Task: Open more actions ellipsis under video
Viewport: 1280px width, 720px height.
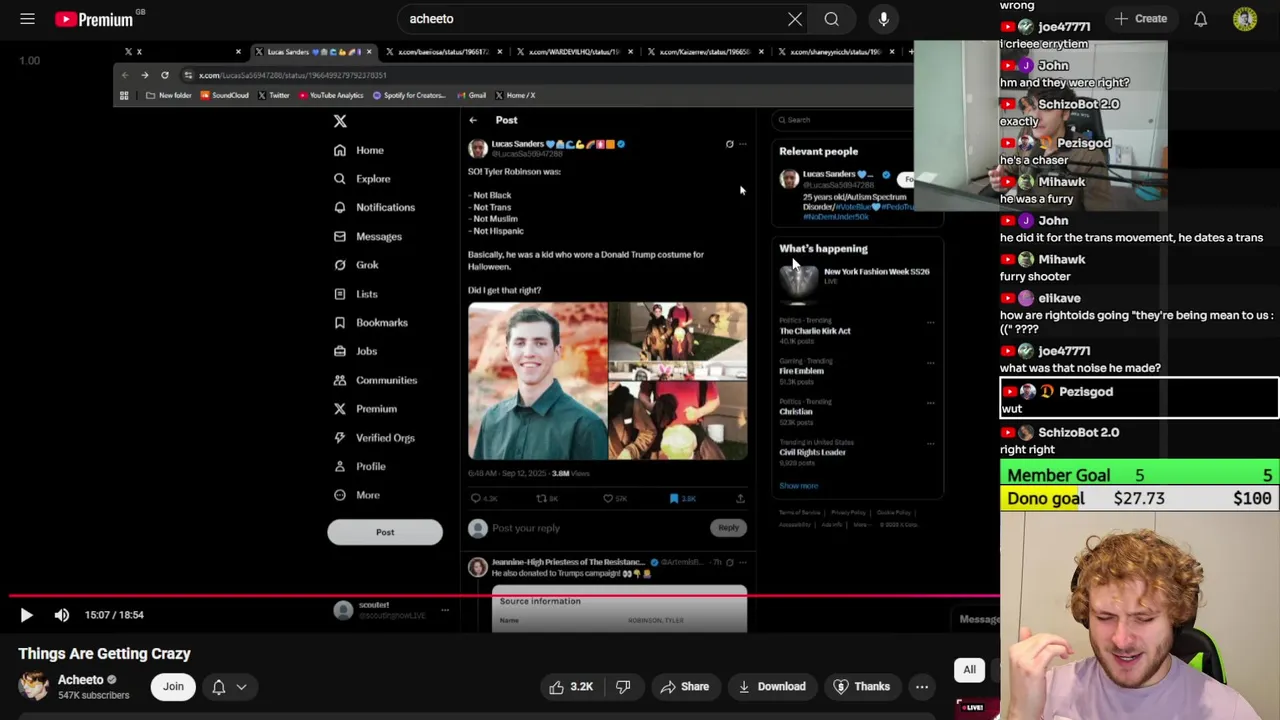Action: (x=922, y=687)
